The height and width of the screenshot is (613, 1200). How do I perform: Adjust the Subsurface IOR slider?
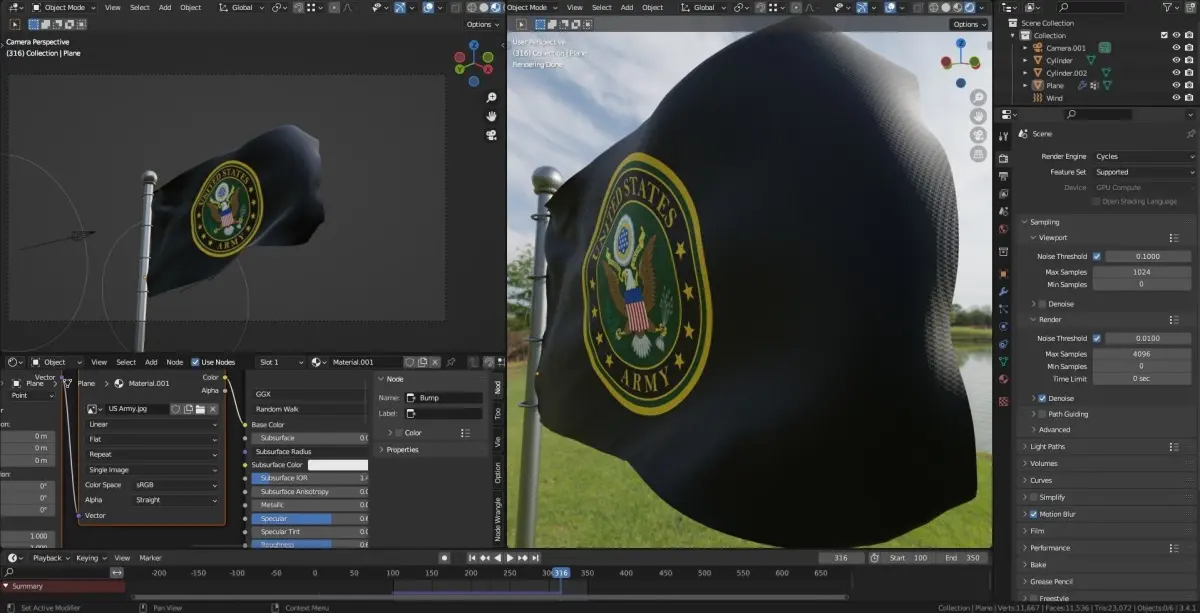pyautogui.click(x=310, y=478)
